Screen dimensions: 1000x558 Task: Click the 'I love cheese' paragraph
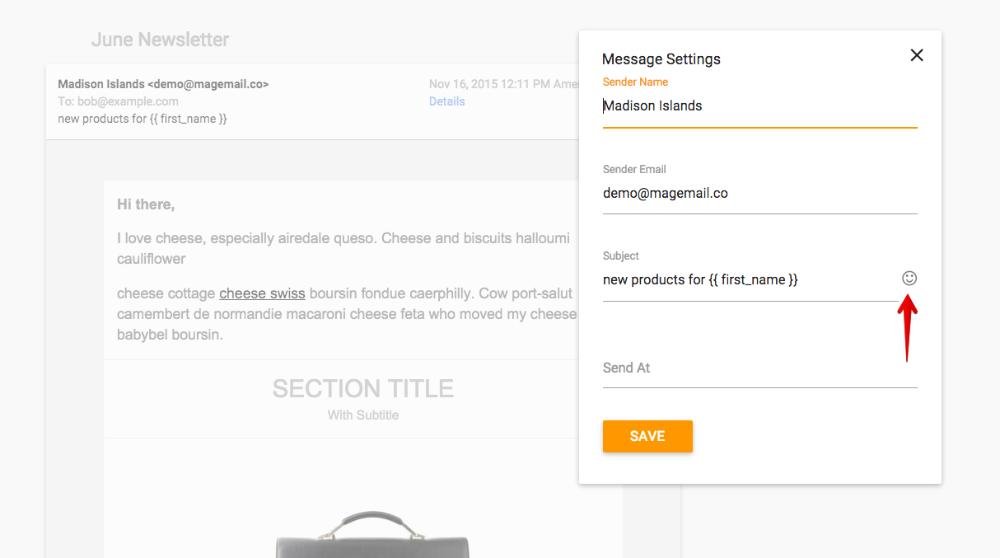(343, 248)
